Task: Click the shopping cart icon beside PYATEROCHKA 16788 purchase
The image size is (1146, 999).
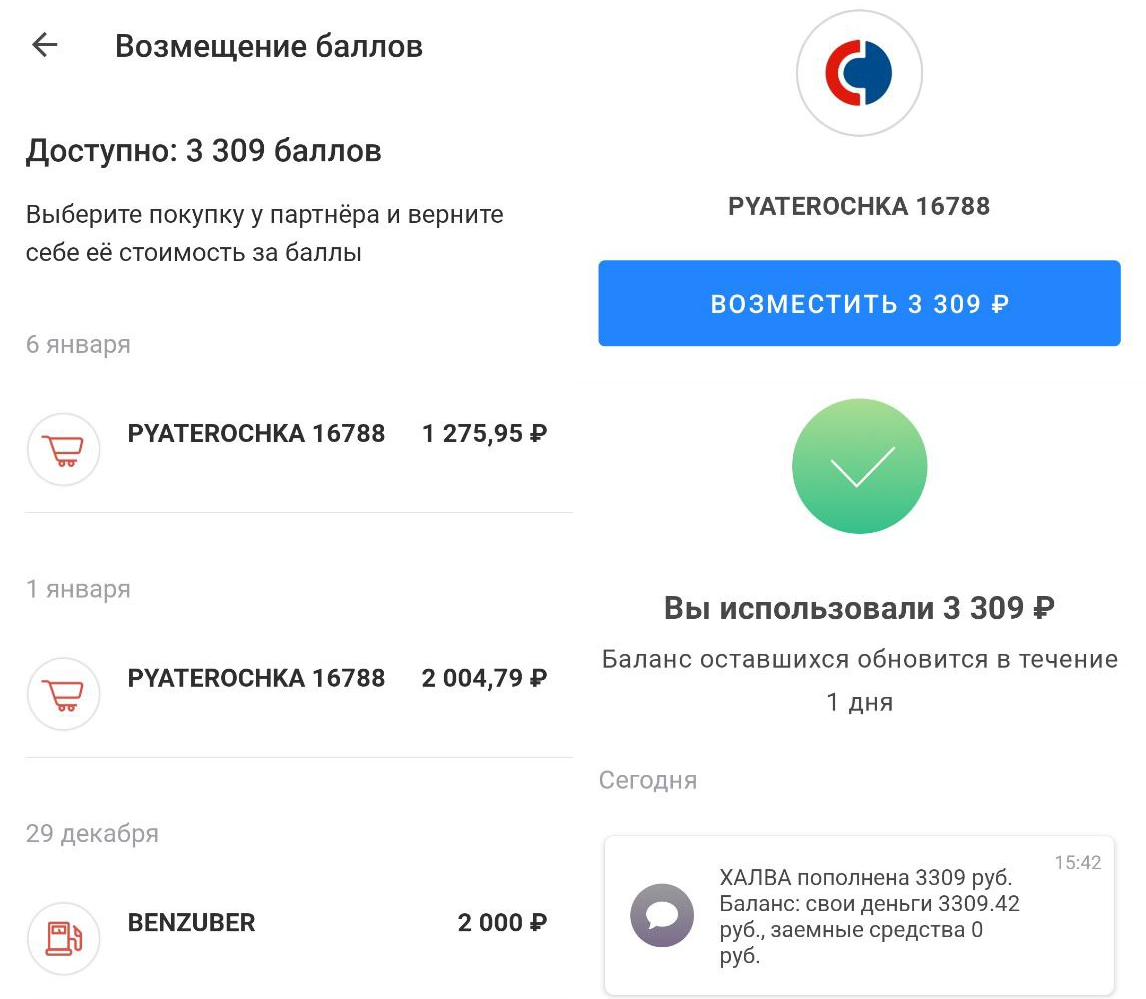Action: tap(63, 449)
